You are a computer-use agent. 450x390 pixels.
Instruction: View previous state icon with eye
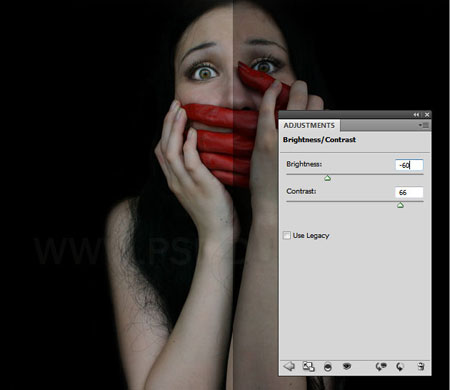[381, 367]
